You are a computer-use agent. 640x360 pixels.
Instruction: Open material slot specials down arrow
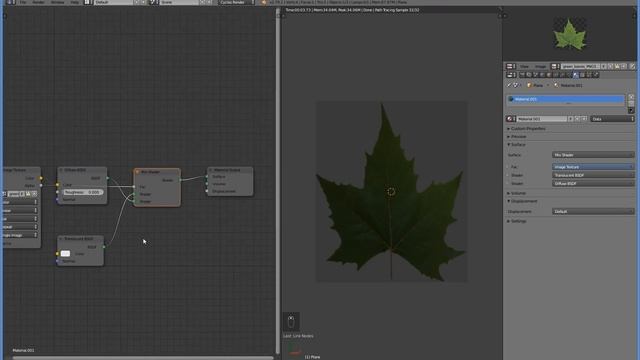631,110
